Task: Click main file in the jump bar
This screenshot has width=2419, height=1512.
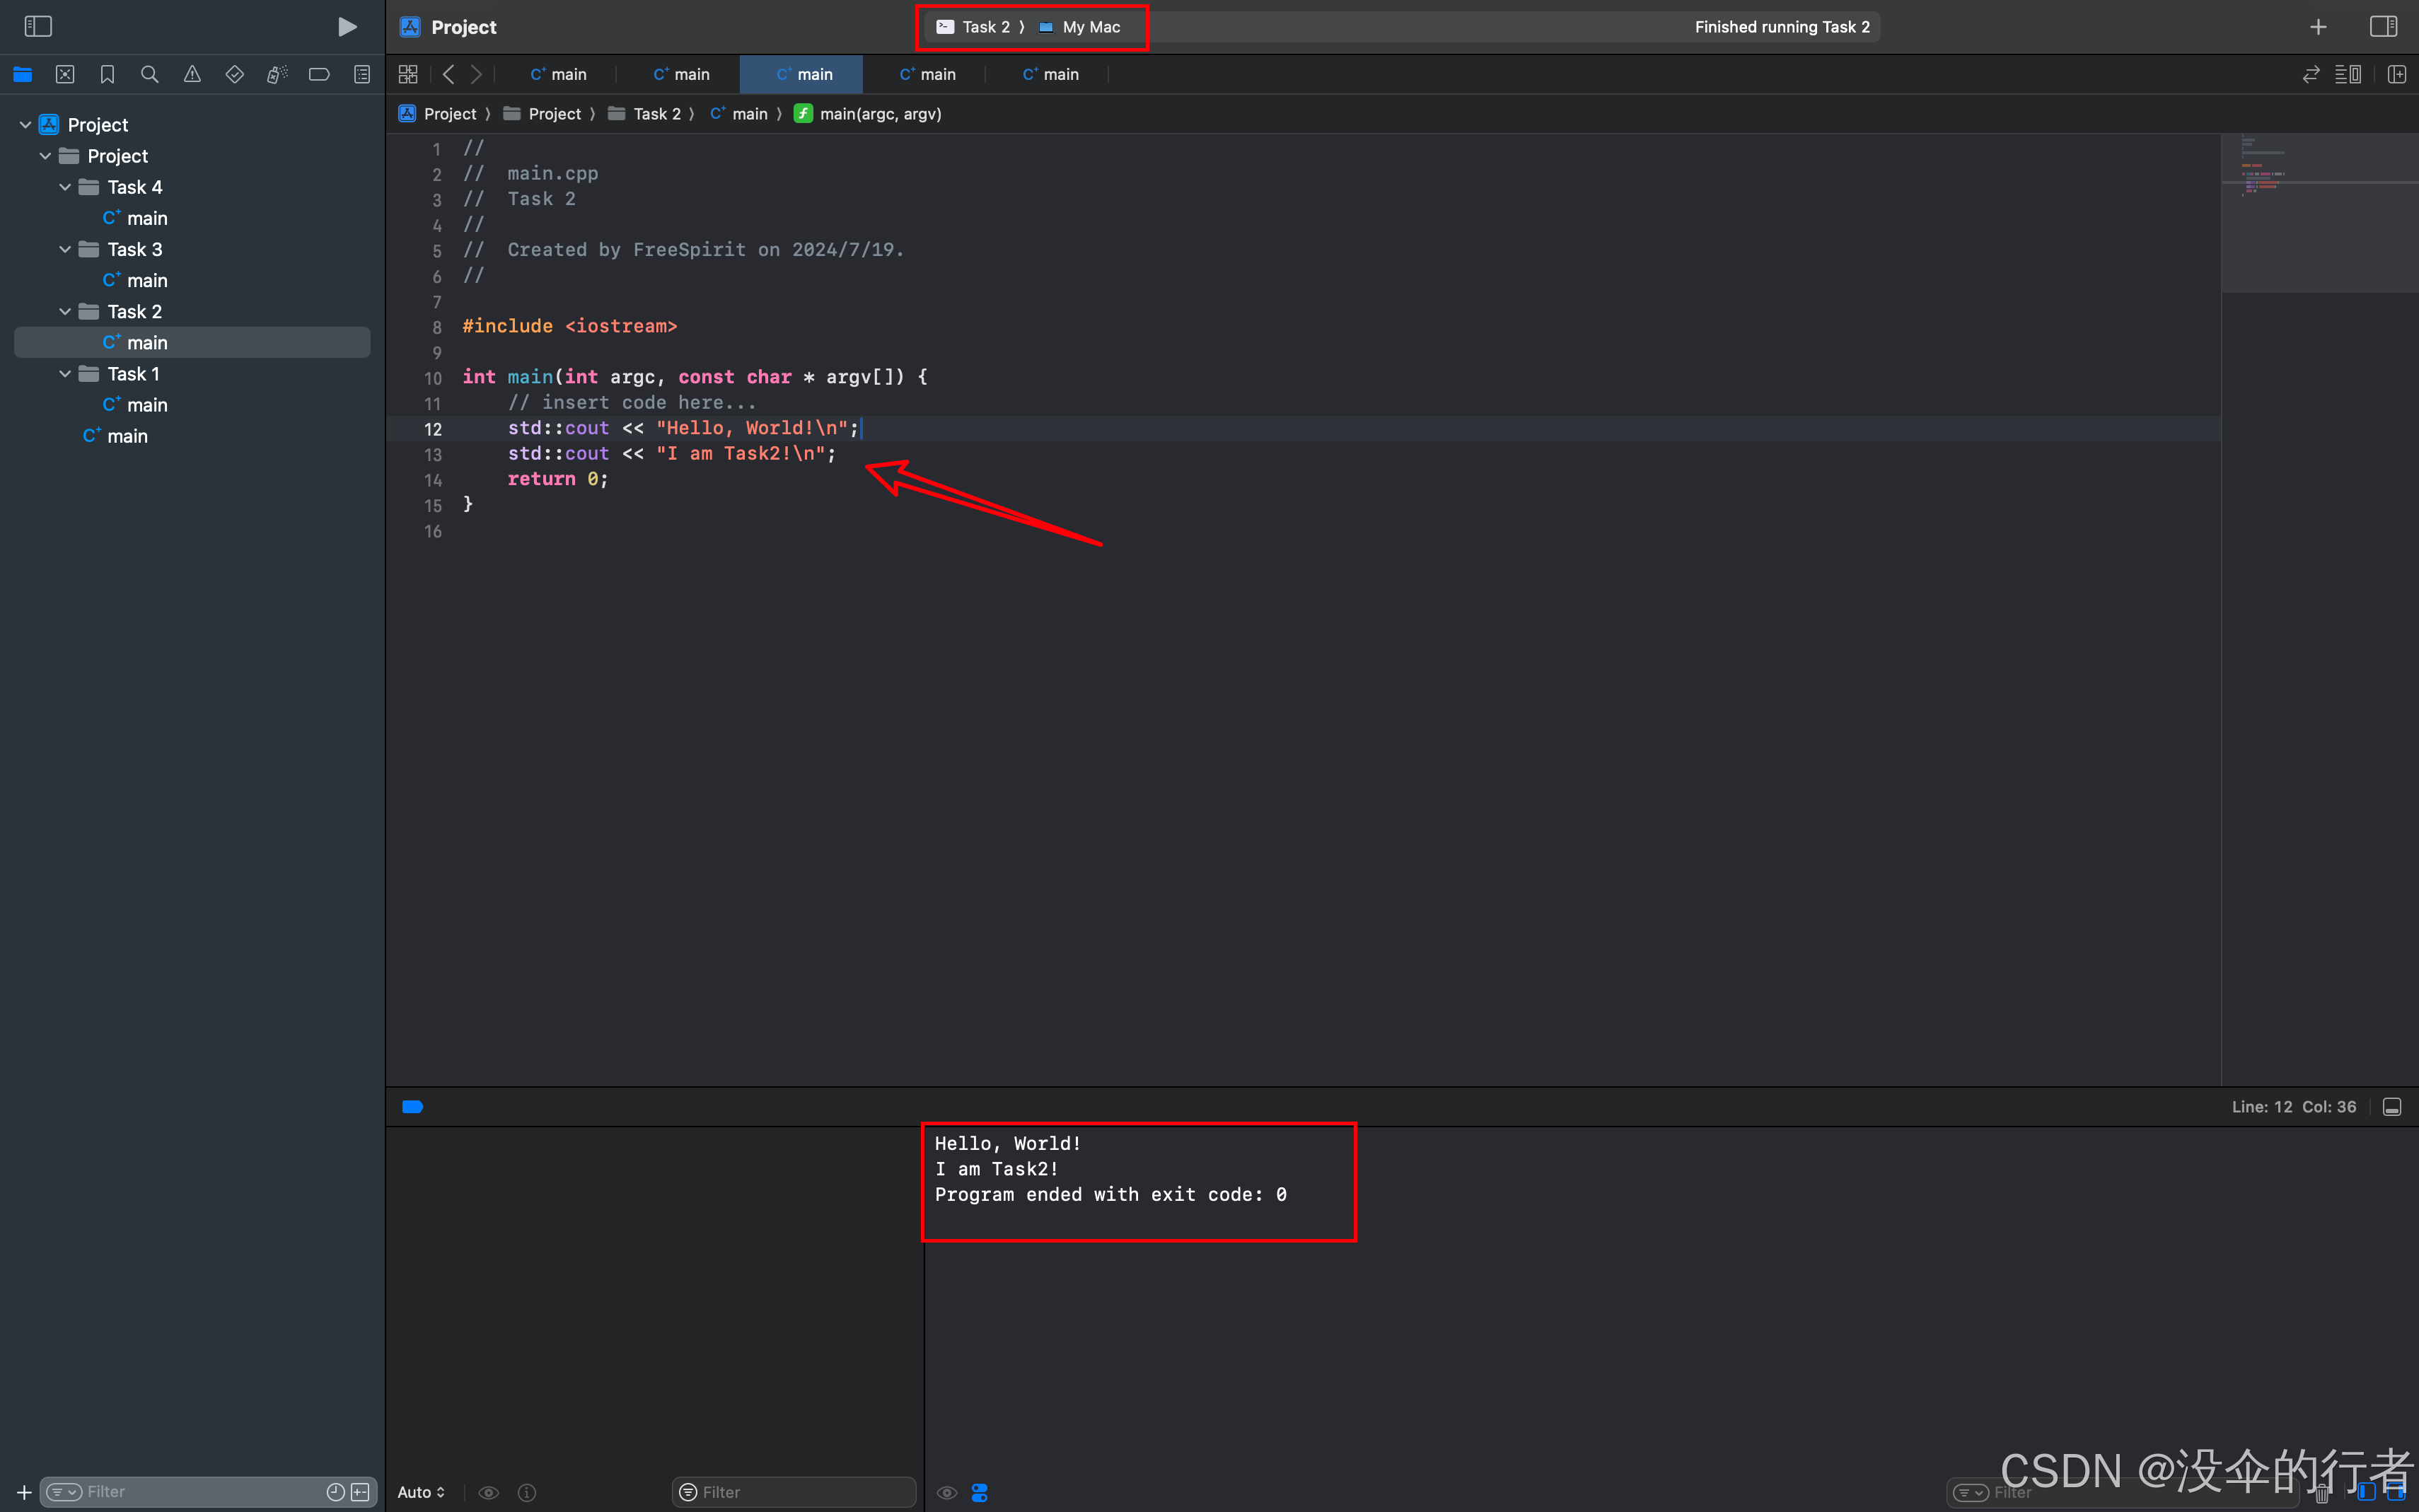Action: pyautogui.click(x=739, y=114)
